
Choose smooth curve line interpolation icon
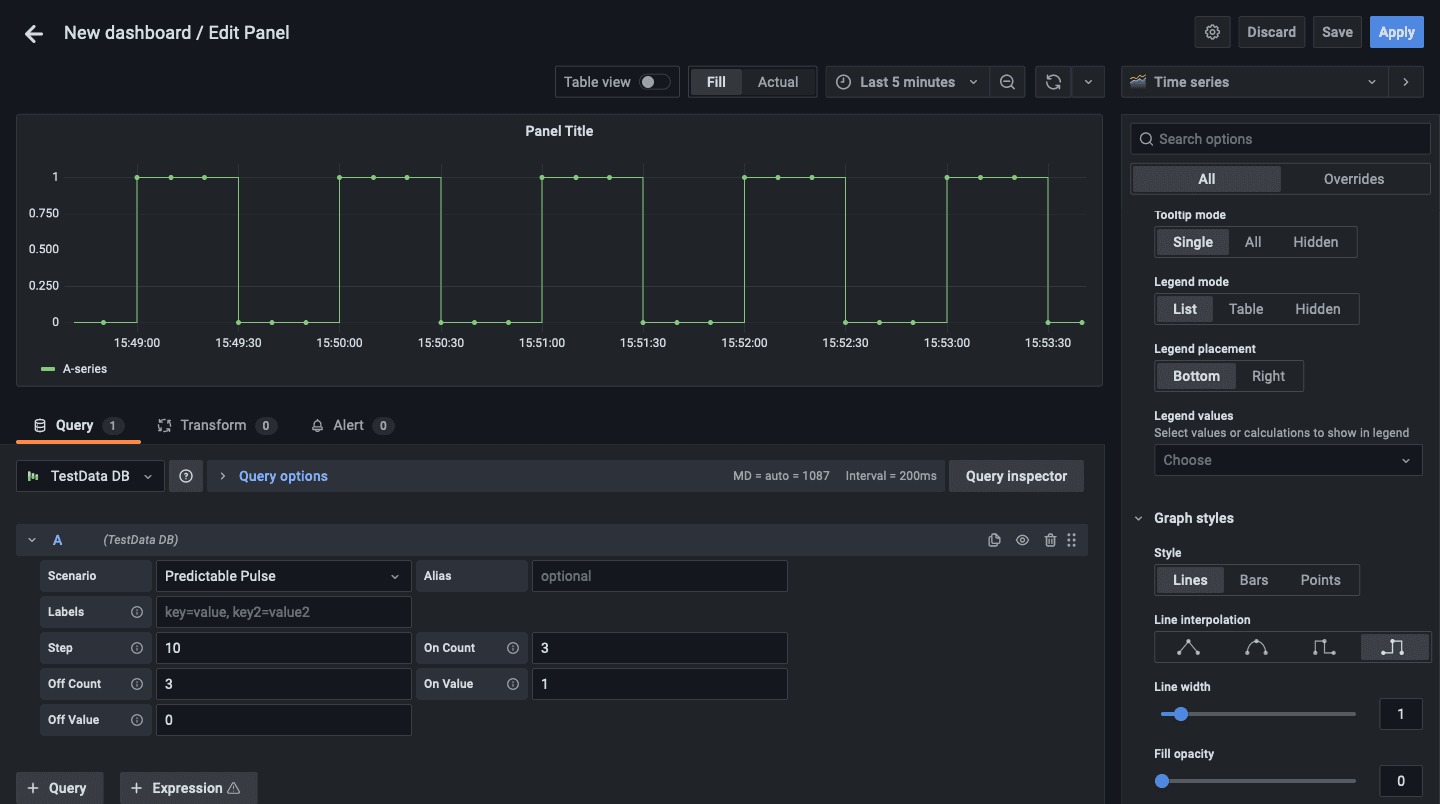click(x=1256, y=647)
